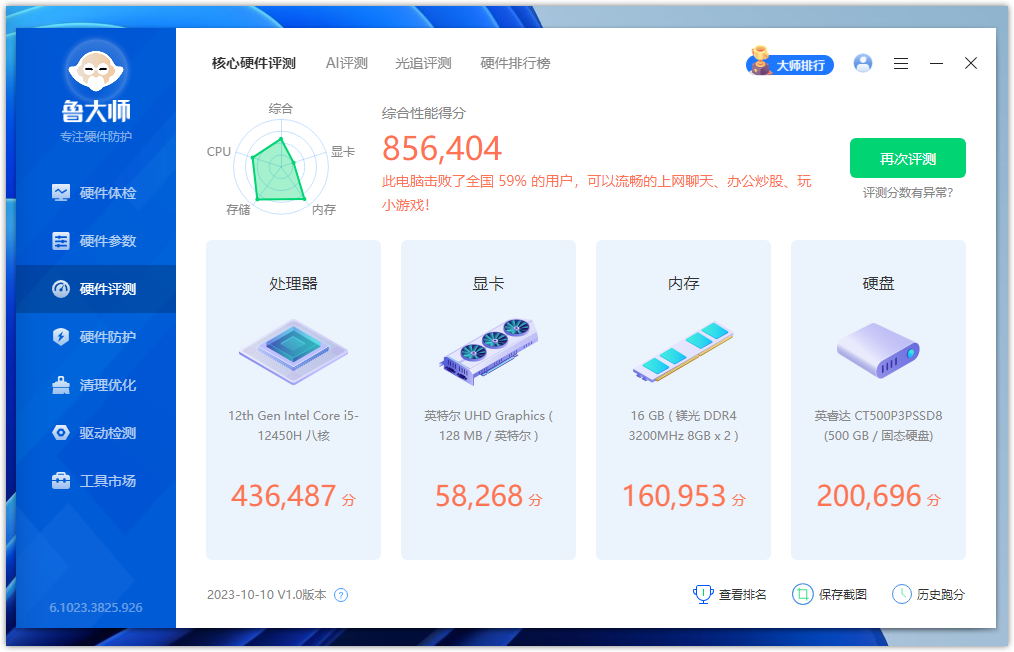Open 历史跑分 score history
This screenshot has width=1014, height=652.
coord(928,594)
